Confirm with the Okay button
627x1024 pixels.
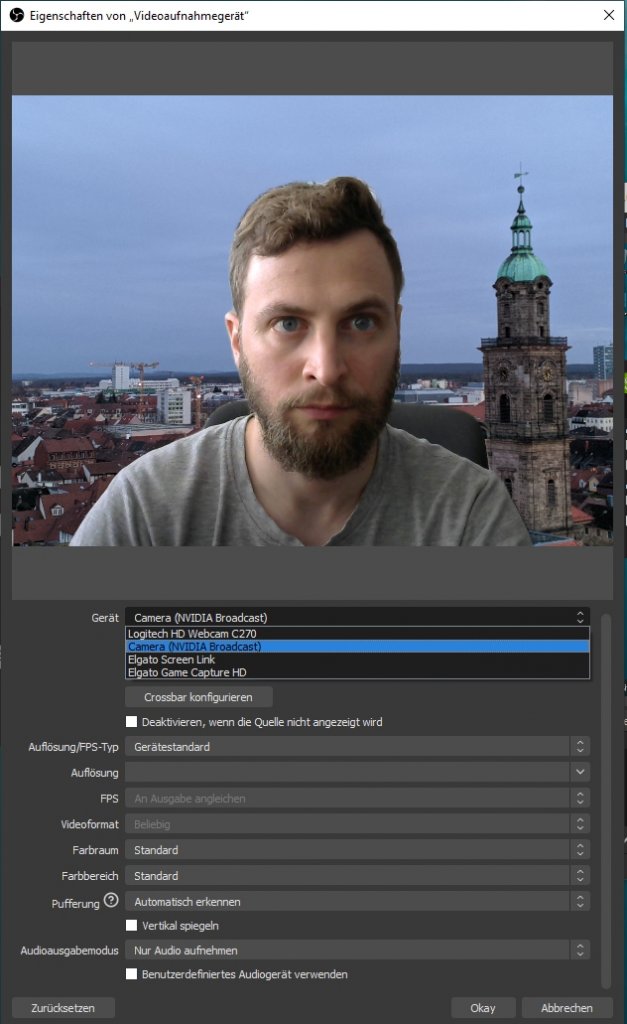pyautogui.click(x=483, y=1008)
